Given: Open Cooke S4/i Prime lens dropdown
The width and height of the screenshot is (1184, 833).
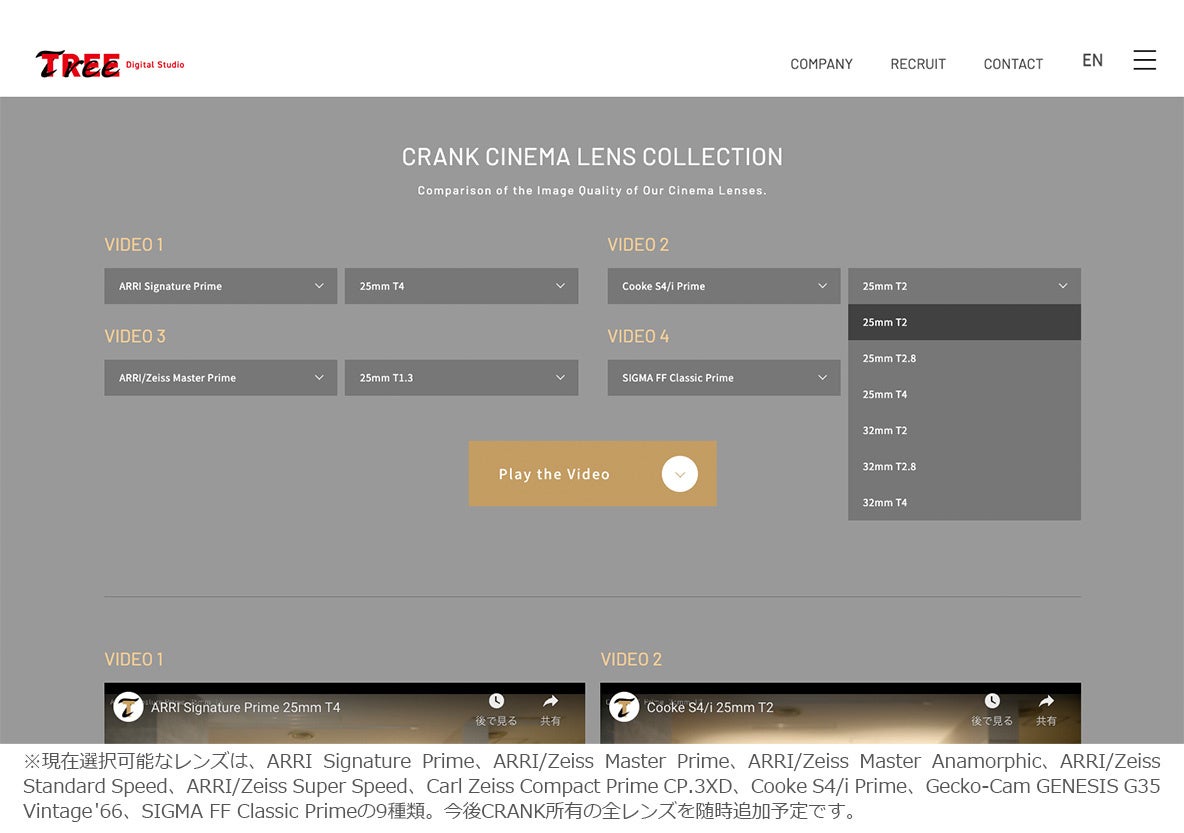Looking at the screenshot, I should click(x=723, y=286).
